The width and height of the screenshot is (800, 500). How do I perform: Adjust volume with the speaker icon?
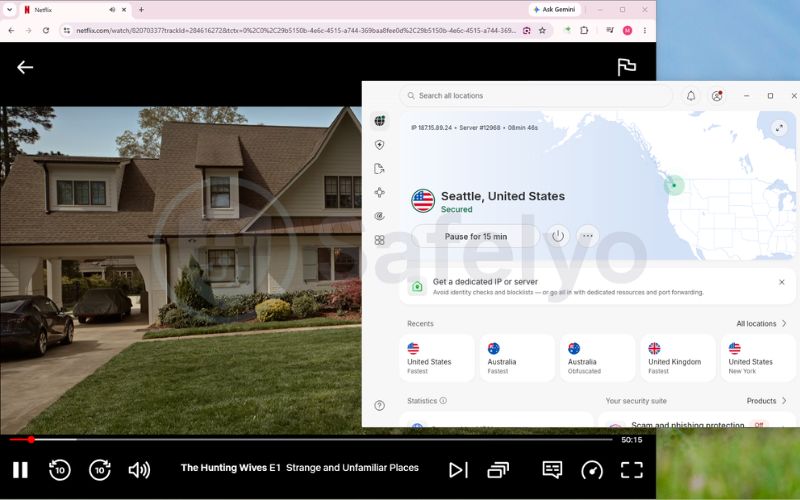139,469
